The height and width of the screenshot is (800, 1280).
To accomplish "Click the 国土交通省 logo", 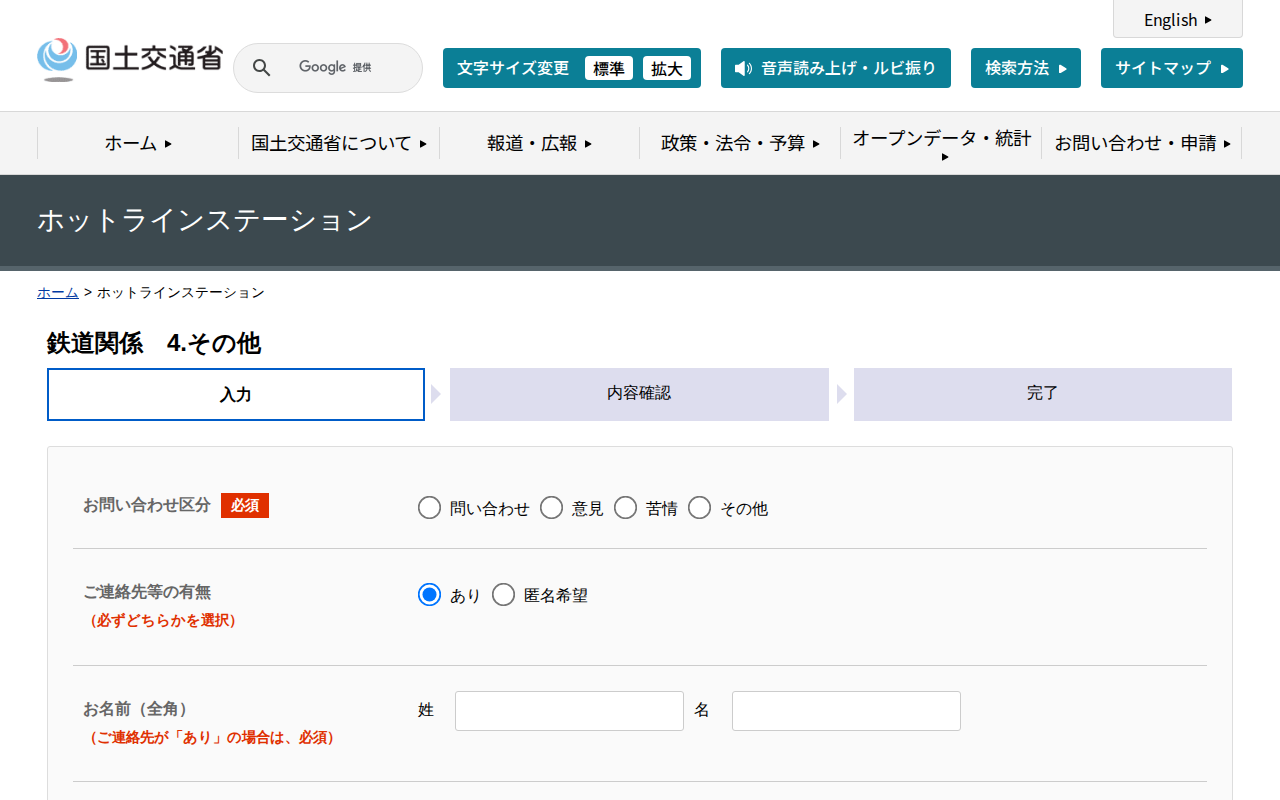I will (130, 59).
